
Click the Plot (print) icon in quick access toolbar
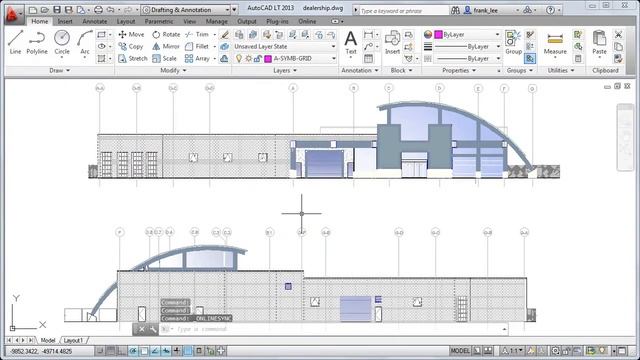98,9
